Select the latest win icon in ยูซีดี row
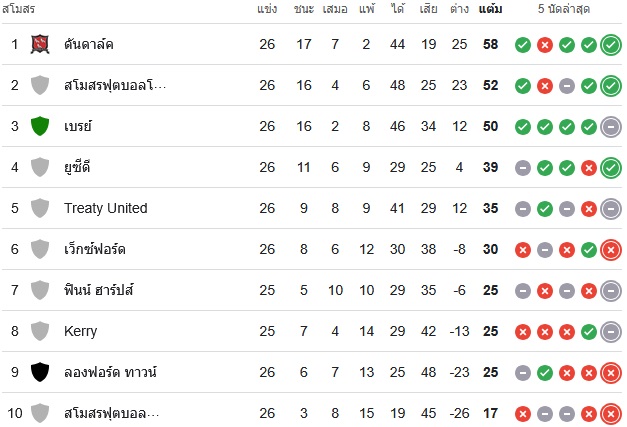The height and width of the screenshot is (427, 627). coord(611,168)
